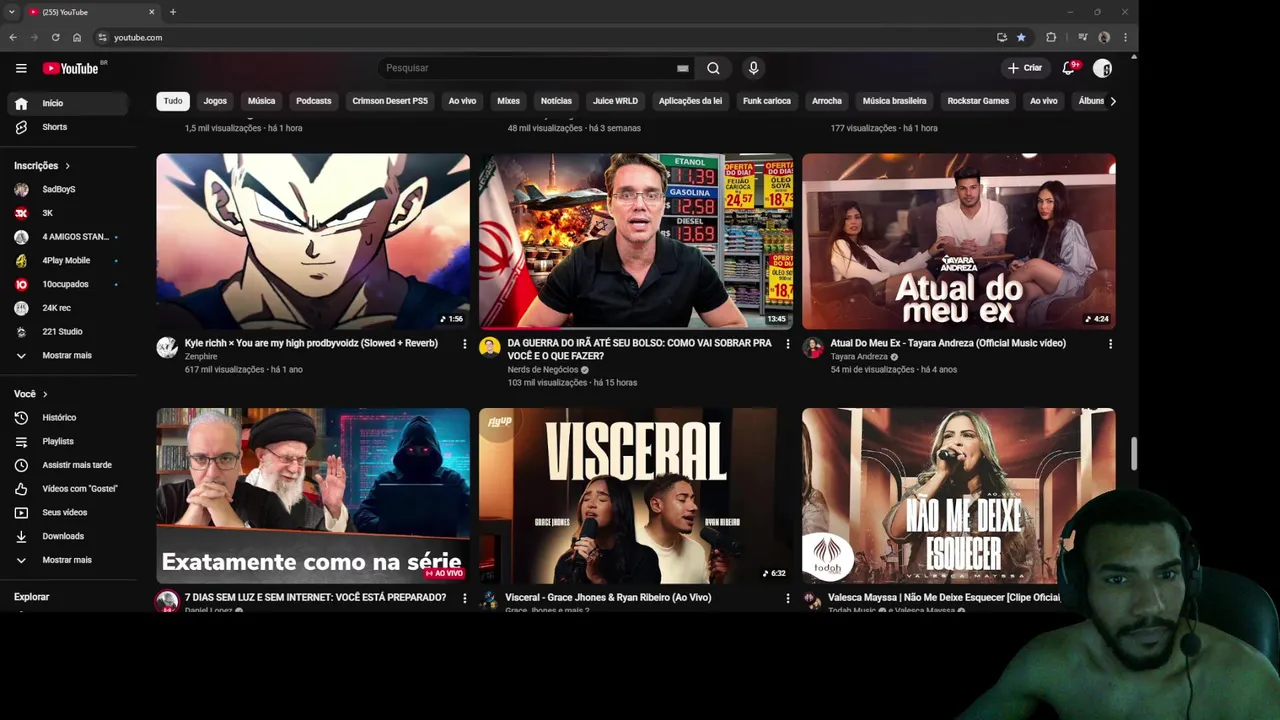Select the Música filter chip
The height and width of the screenshot is (720, 1280).
(261, 101)
